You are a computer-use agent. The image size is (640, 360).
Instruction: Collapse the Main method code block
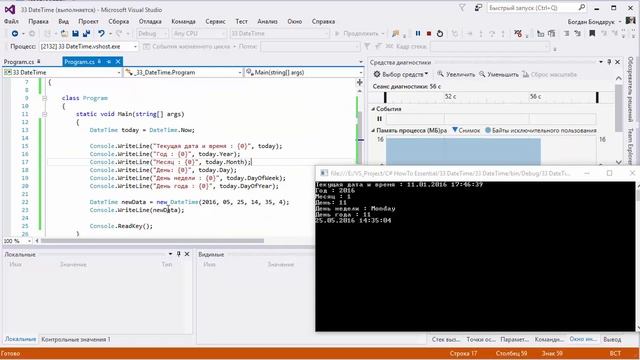tap(44, 114)
